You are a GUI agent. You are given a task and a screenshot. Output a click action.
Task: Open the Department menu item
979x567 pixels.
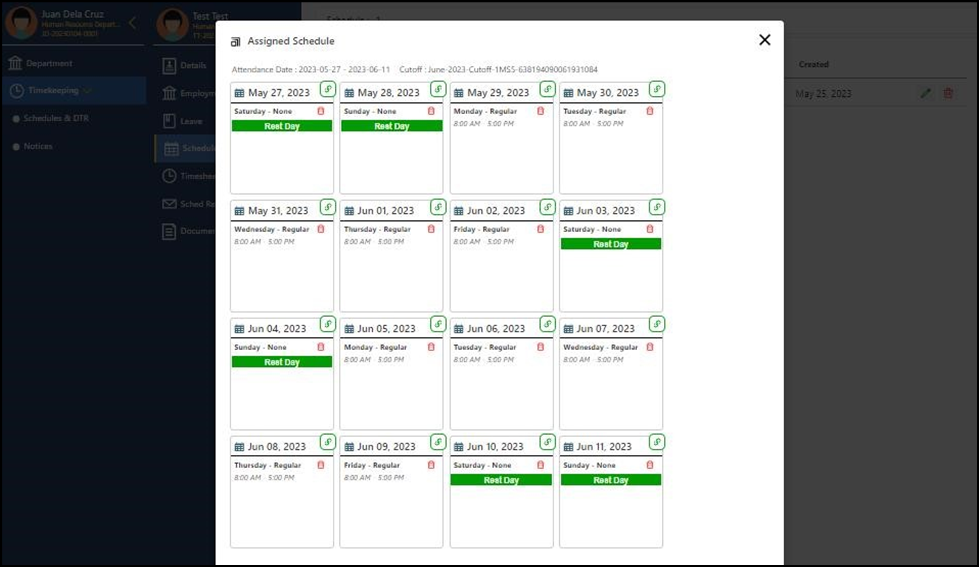tap(49, 64)
